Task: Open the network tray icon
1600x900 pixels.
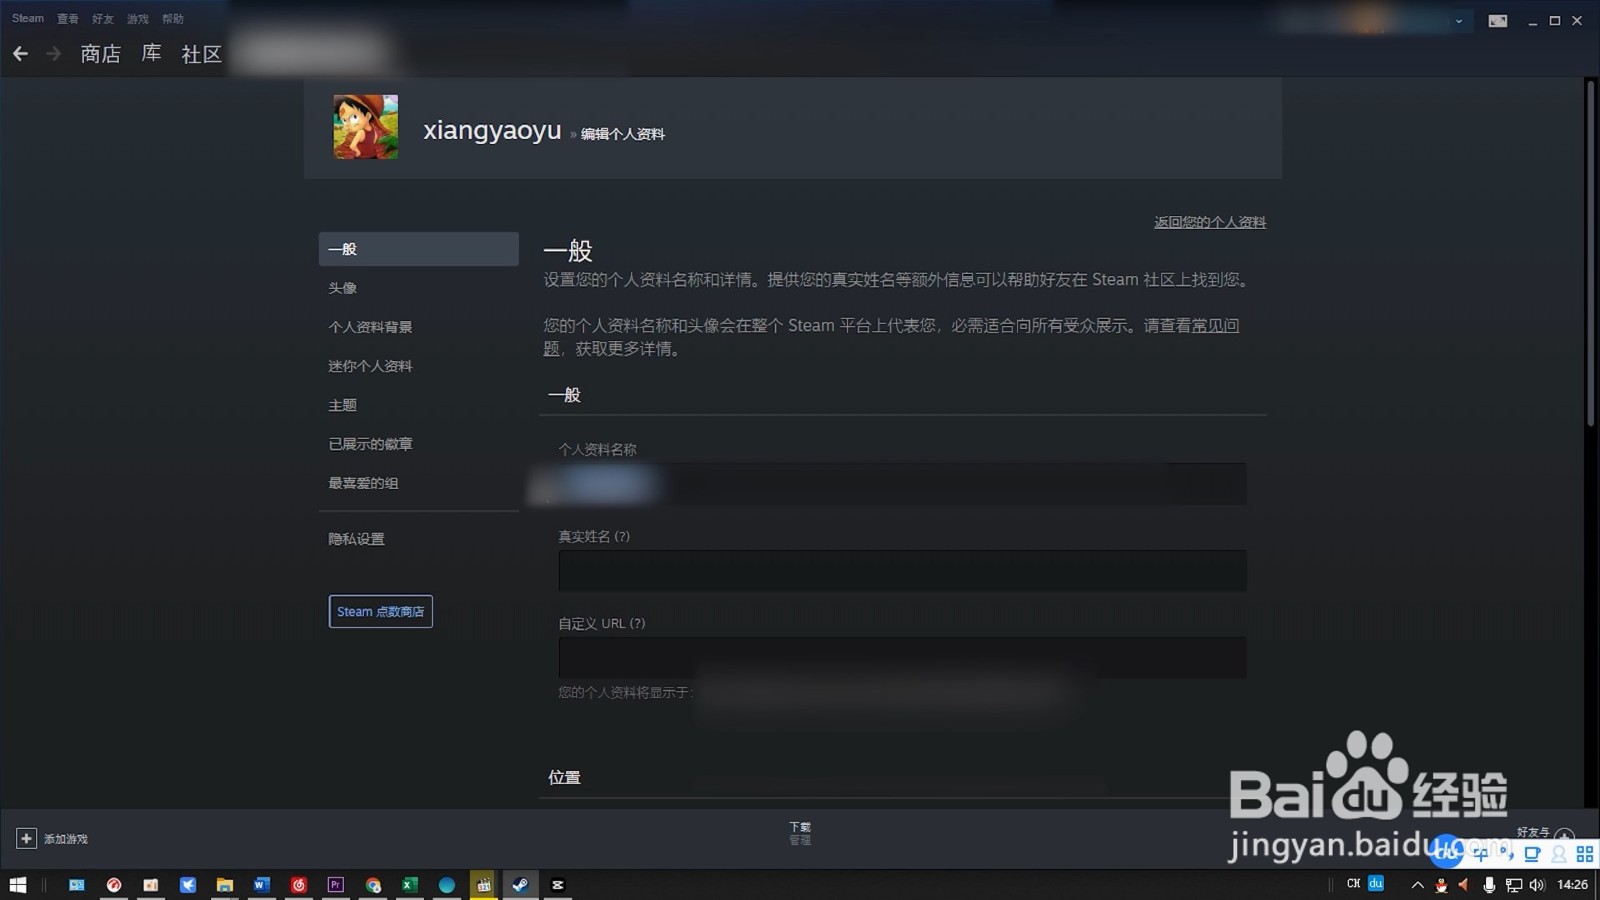Action: tap(1514, 885)
